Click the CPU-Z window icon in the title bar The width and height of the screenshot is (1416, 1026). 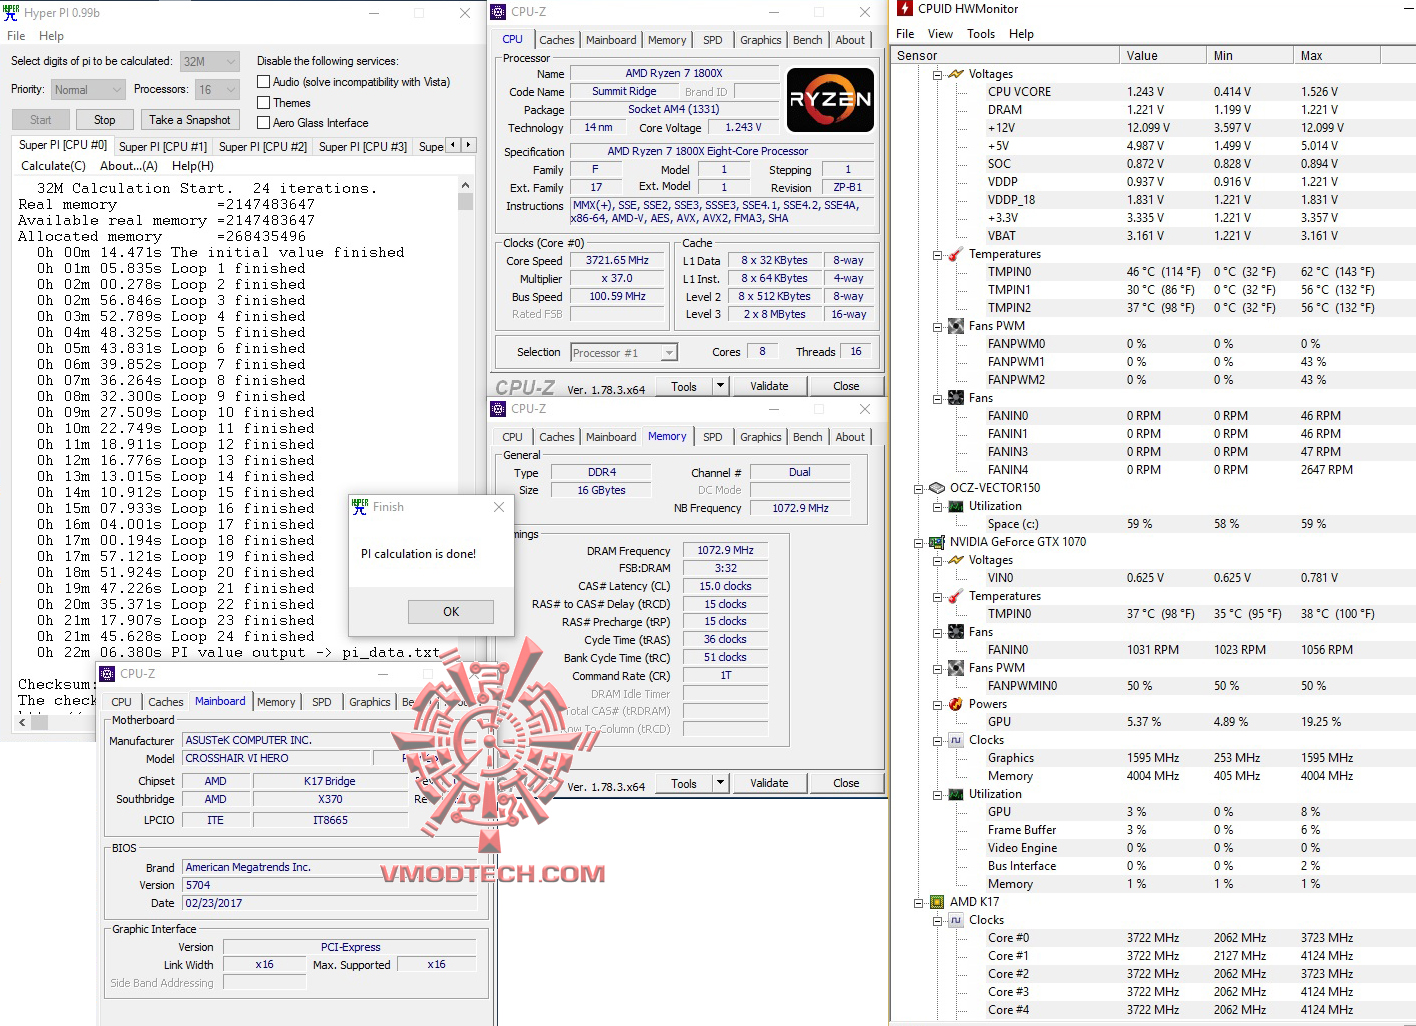[x=498, y=12]
